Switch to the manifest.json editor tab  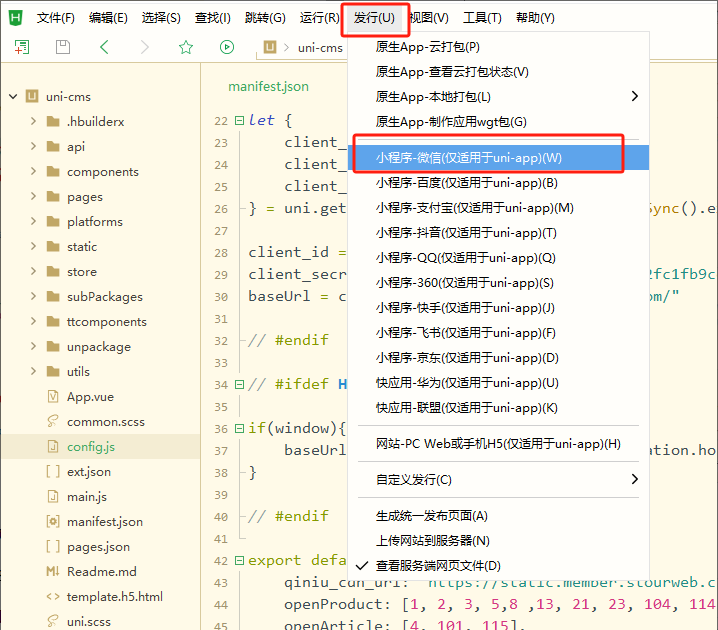click(268, 86)
